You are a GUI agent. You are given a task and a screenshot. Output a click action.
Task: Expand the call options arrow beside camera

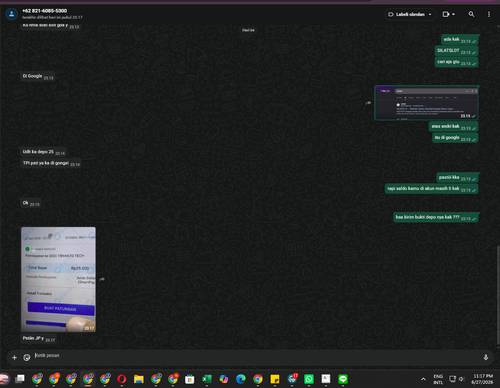pos(453,14)
